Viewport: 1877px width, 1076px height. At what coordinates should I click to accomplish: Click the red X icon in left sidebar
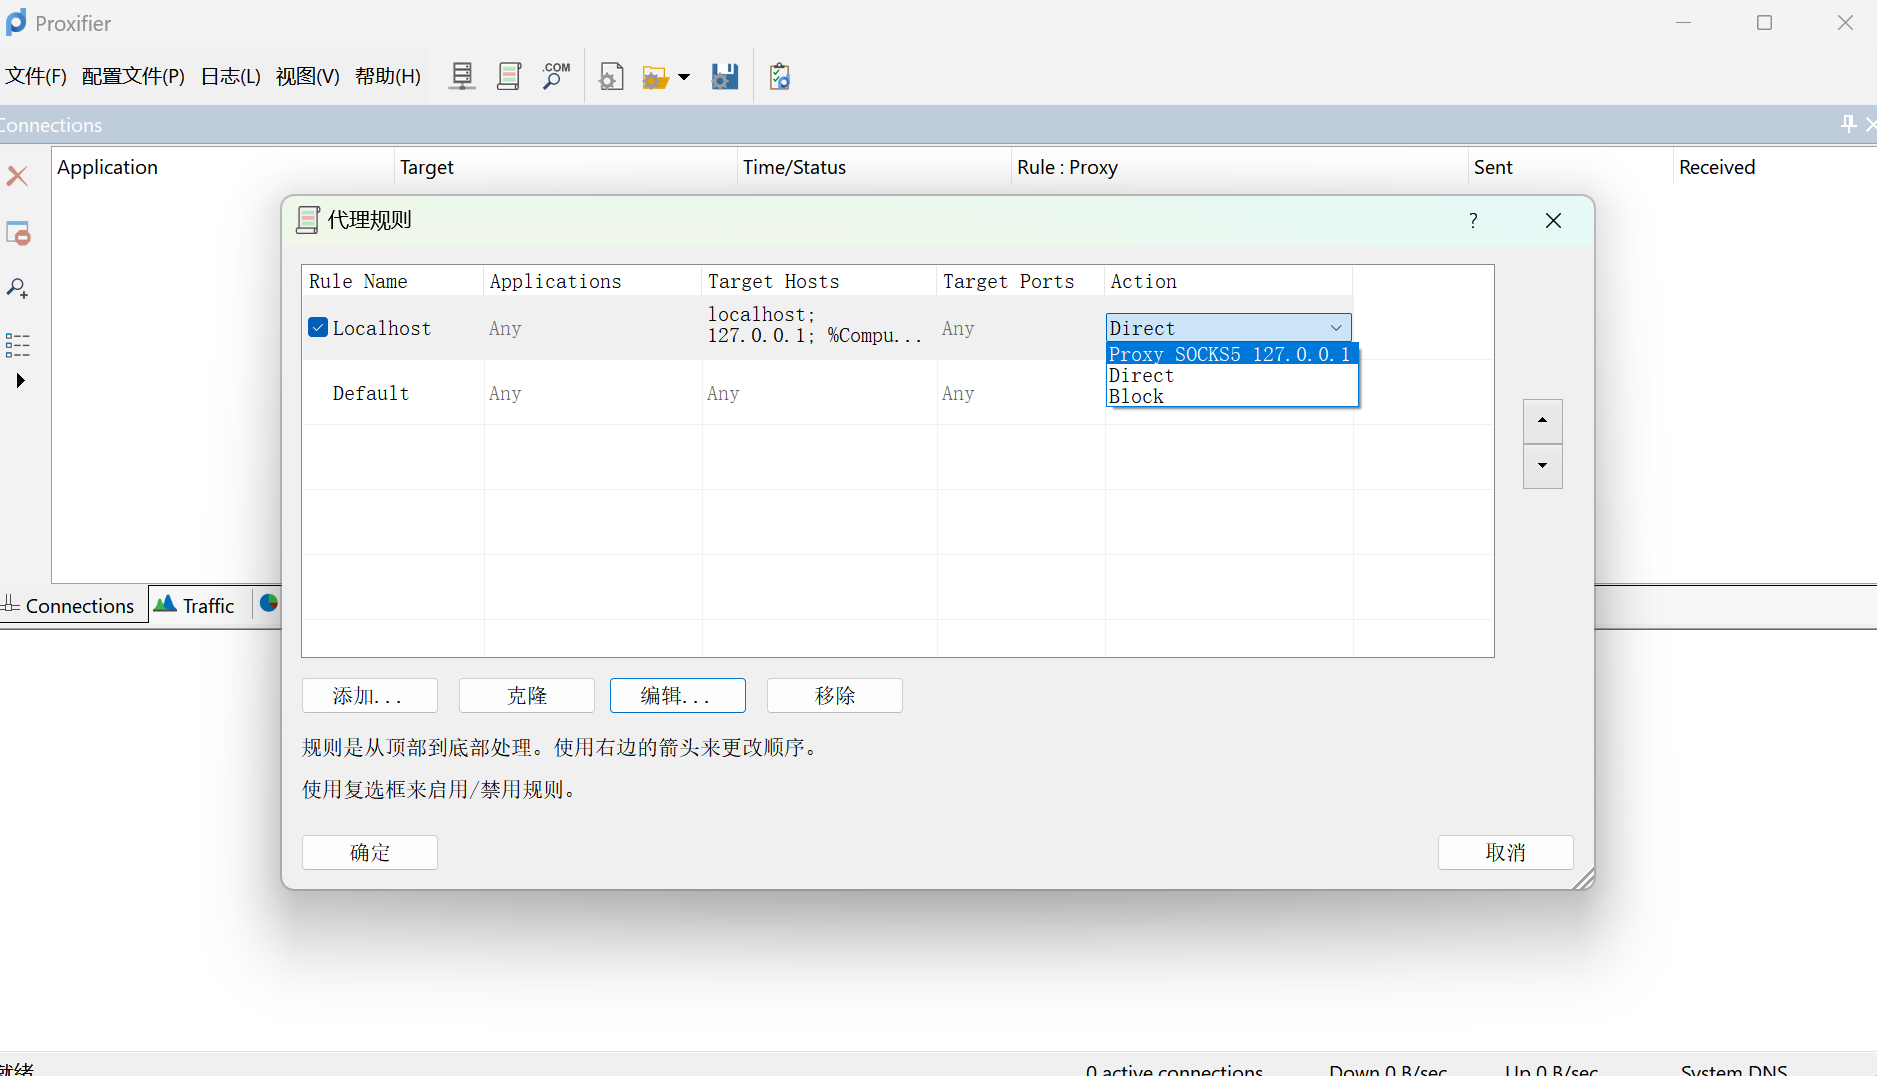click(17, 176)
